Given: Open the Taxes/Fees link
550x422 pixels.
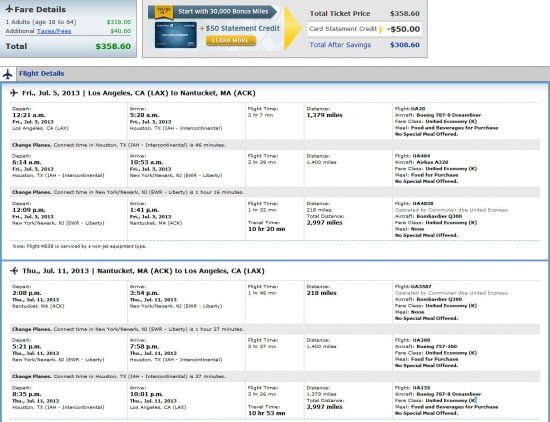Looking at the screenshot, I should tap(54, 31).
